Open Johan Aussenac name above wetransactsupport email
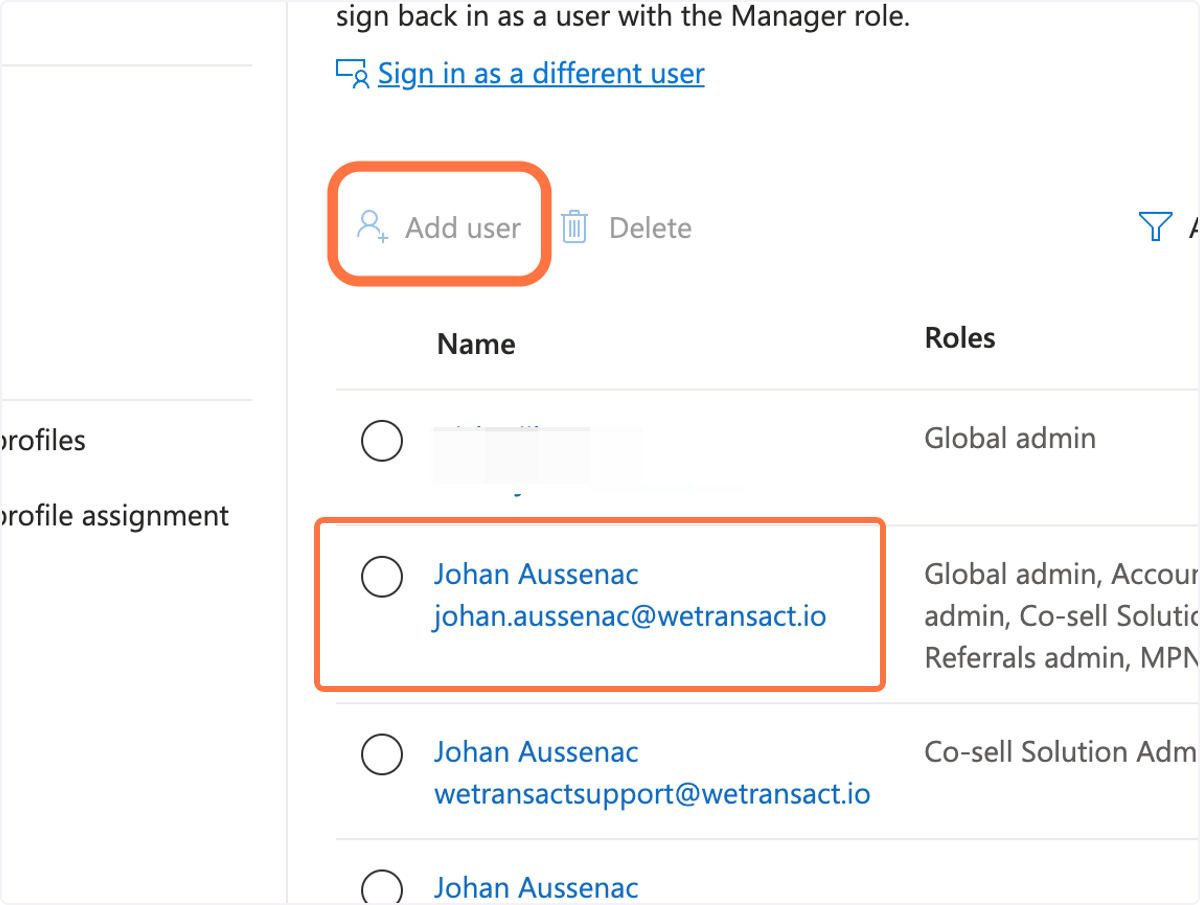This screenshot has width=1200, height=905. (536, 752)
